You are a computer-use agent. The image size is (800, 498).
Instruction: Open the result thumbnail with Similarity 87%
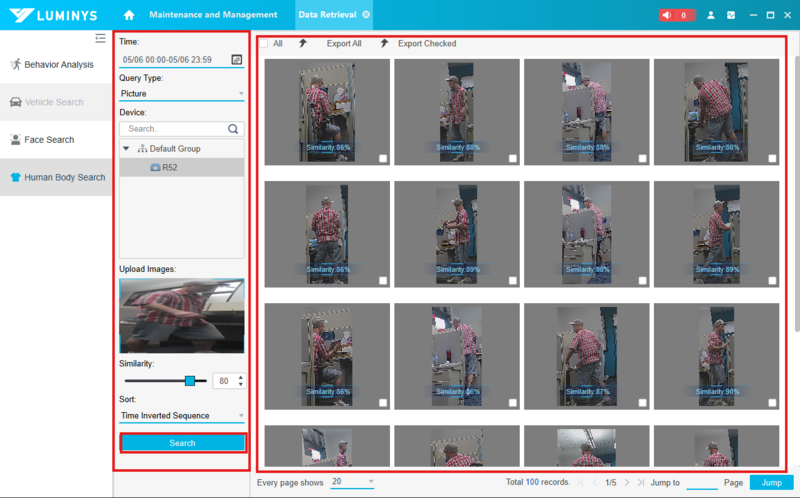click(586, 356)
